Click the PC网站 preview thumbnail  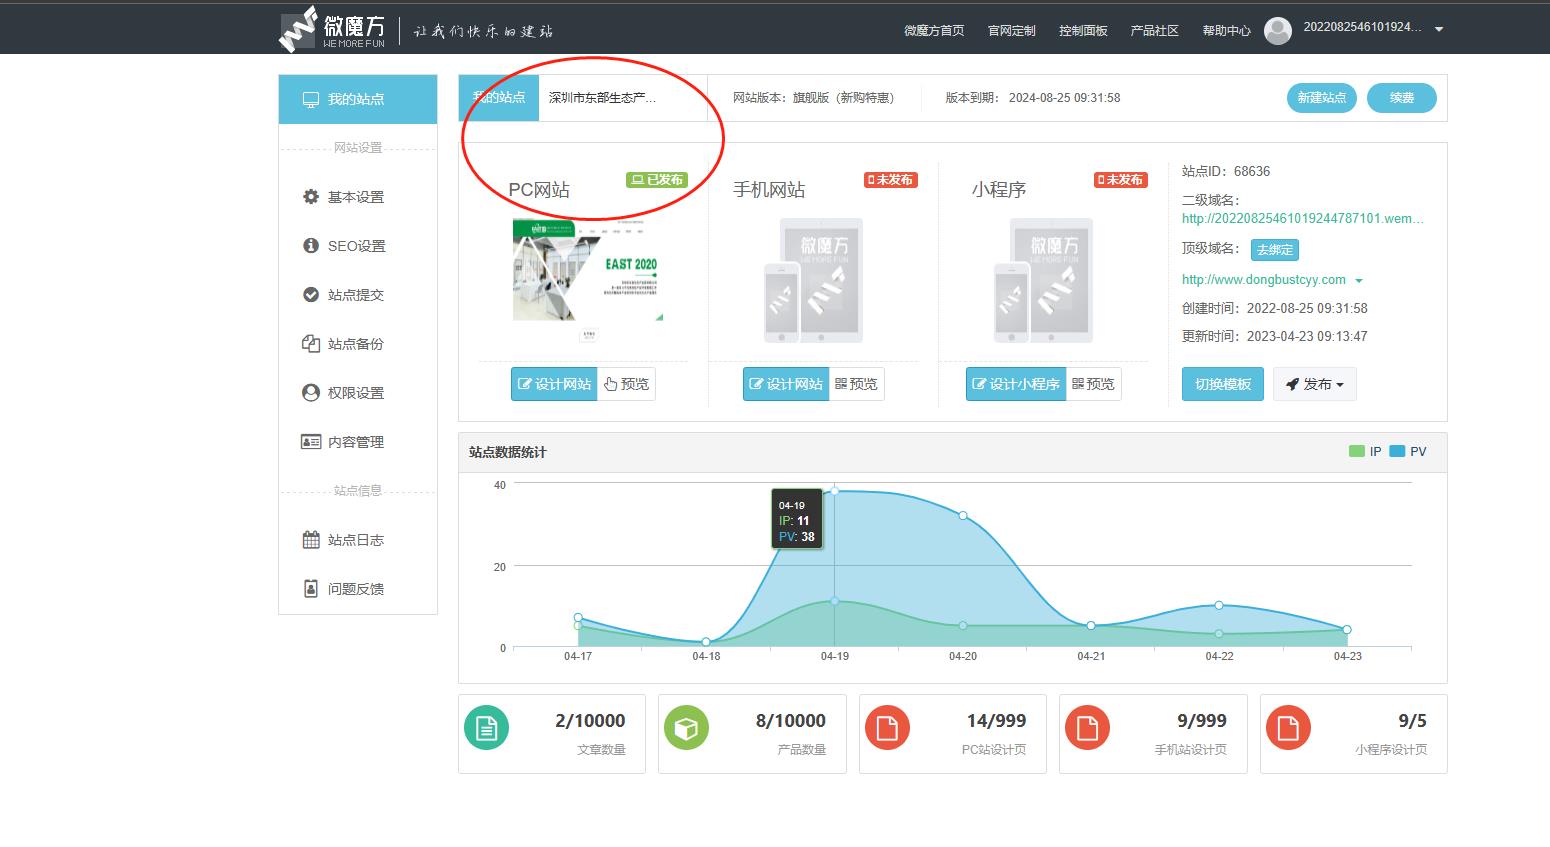coord(588,282)
